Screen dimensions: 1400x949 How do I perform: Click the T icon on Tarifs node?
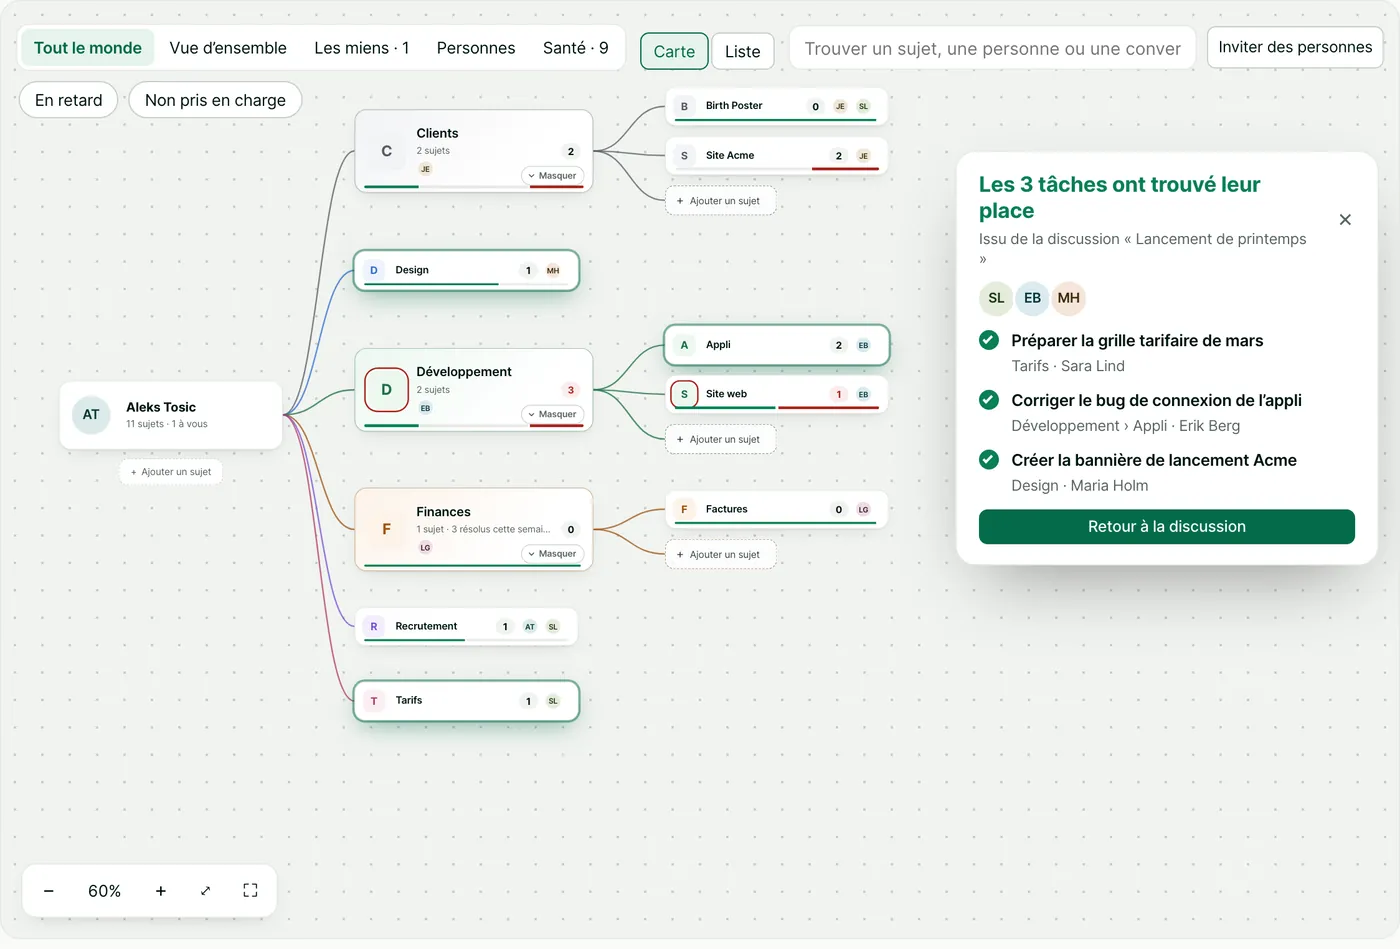point(374,701)
